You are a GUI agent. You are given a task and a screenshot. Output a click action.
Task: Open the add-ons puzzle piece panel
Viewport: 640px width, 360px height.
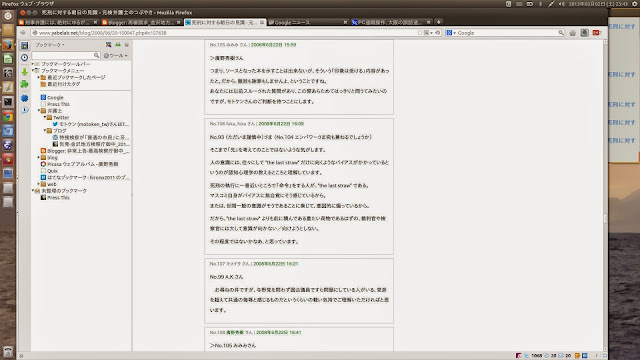pos(24,84)
